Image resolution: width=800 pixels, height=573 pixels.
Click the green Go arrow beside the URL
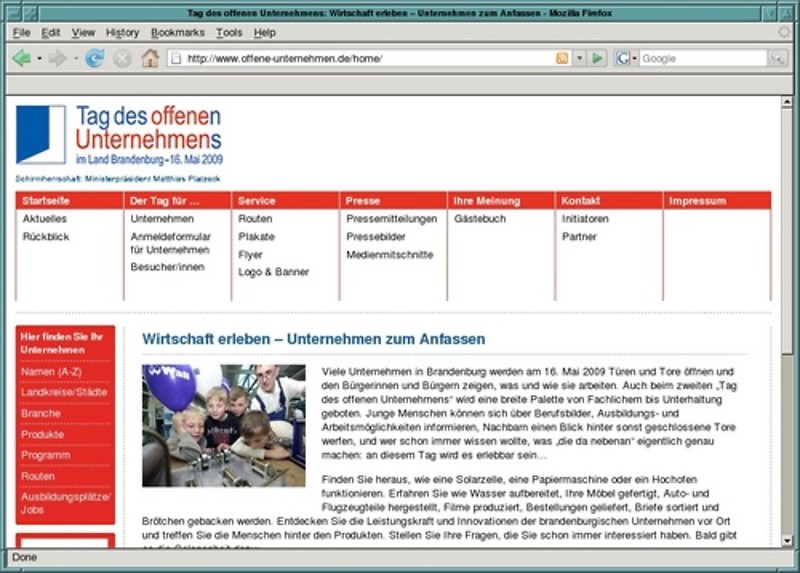pyautogui.click(x=597, y=58)
